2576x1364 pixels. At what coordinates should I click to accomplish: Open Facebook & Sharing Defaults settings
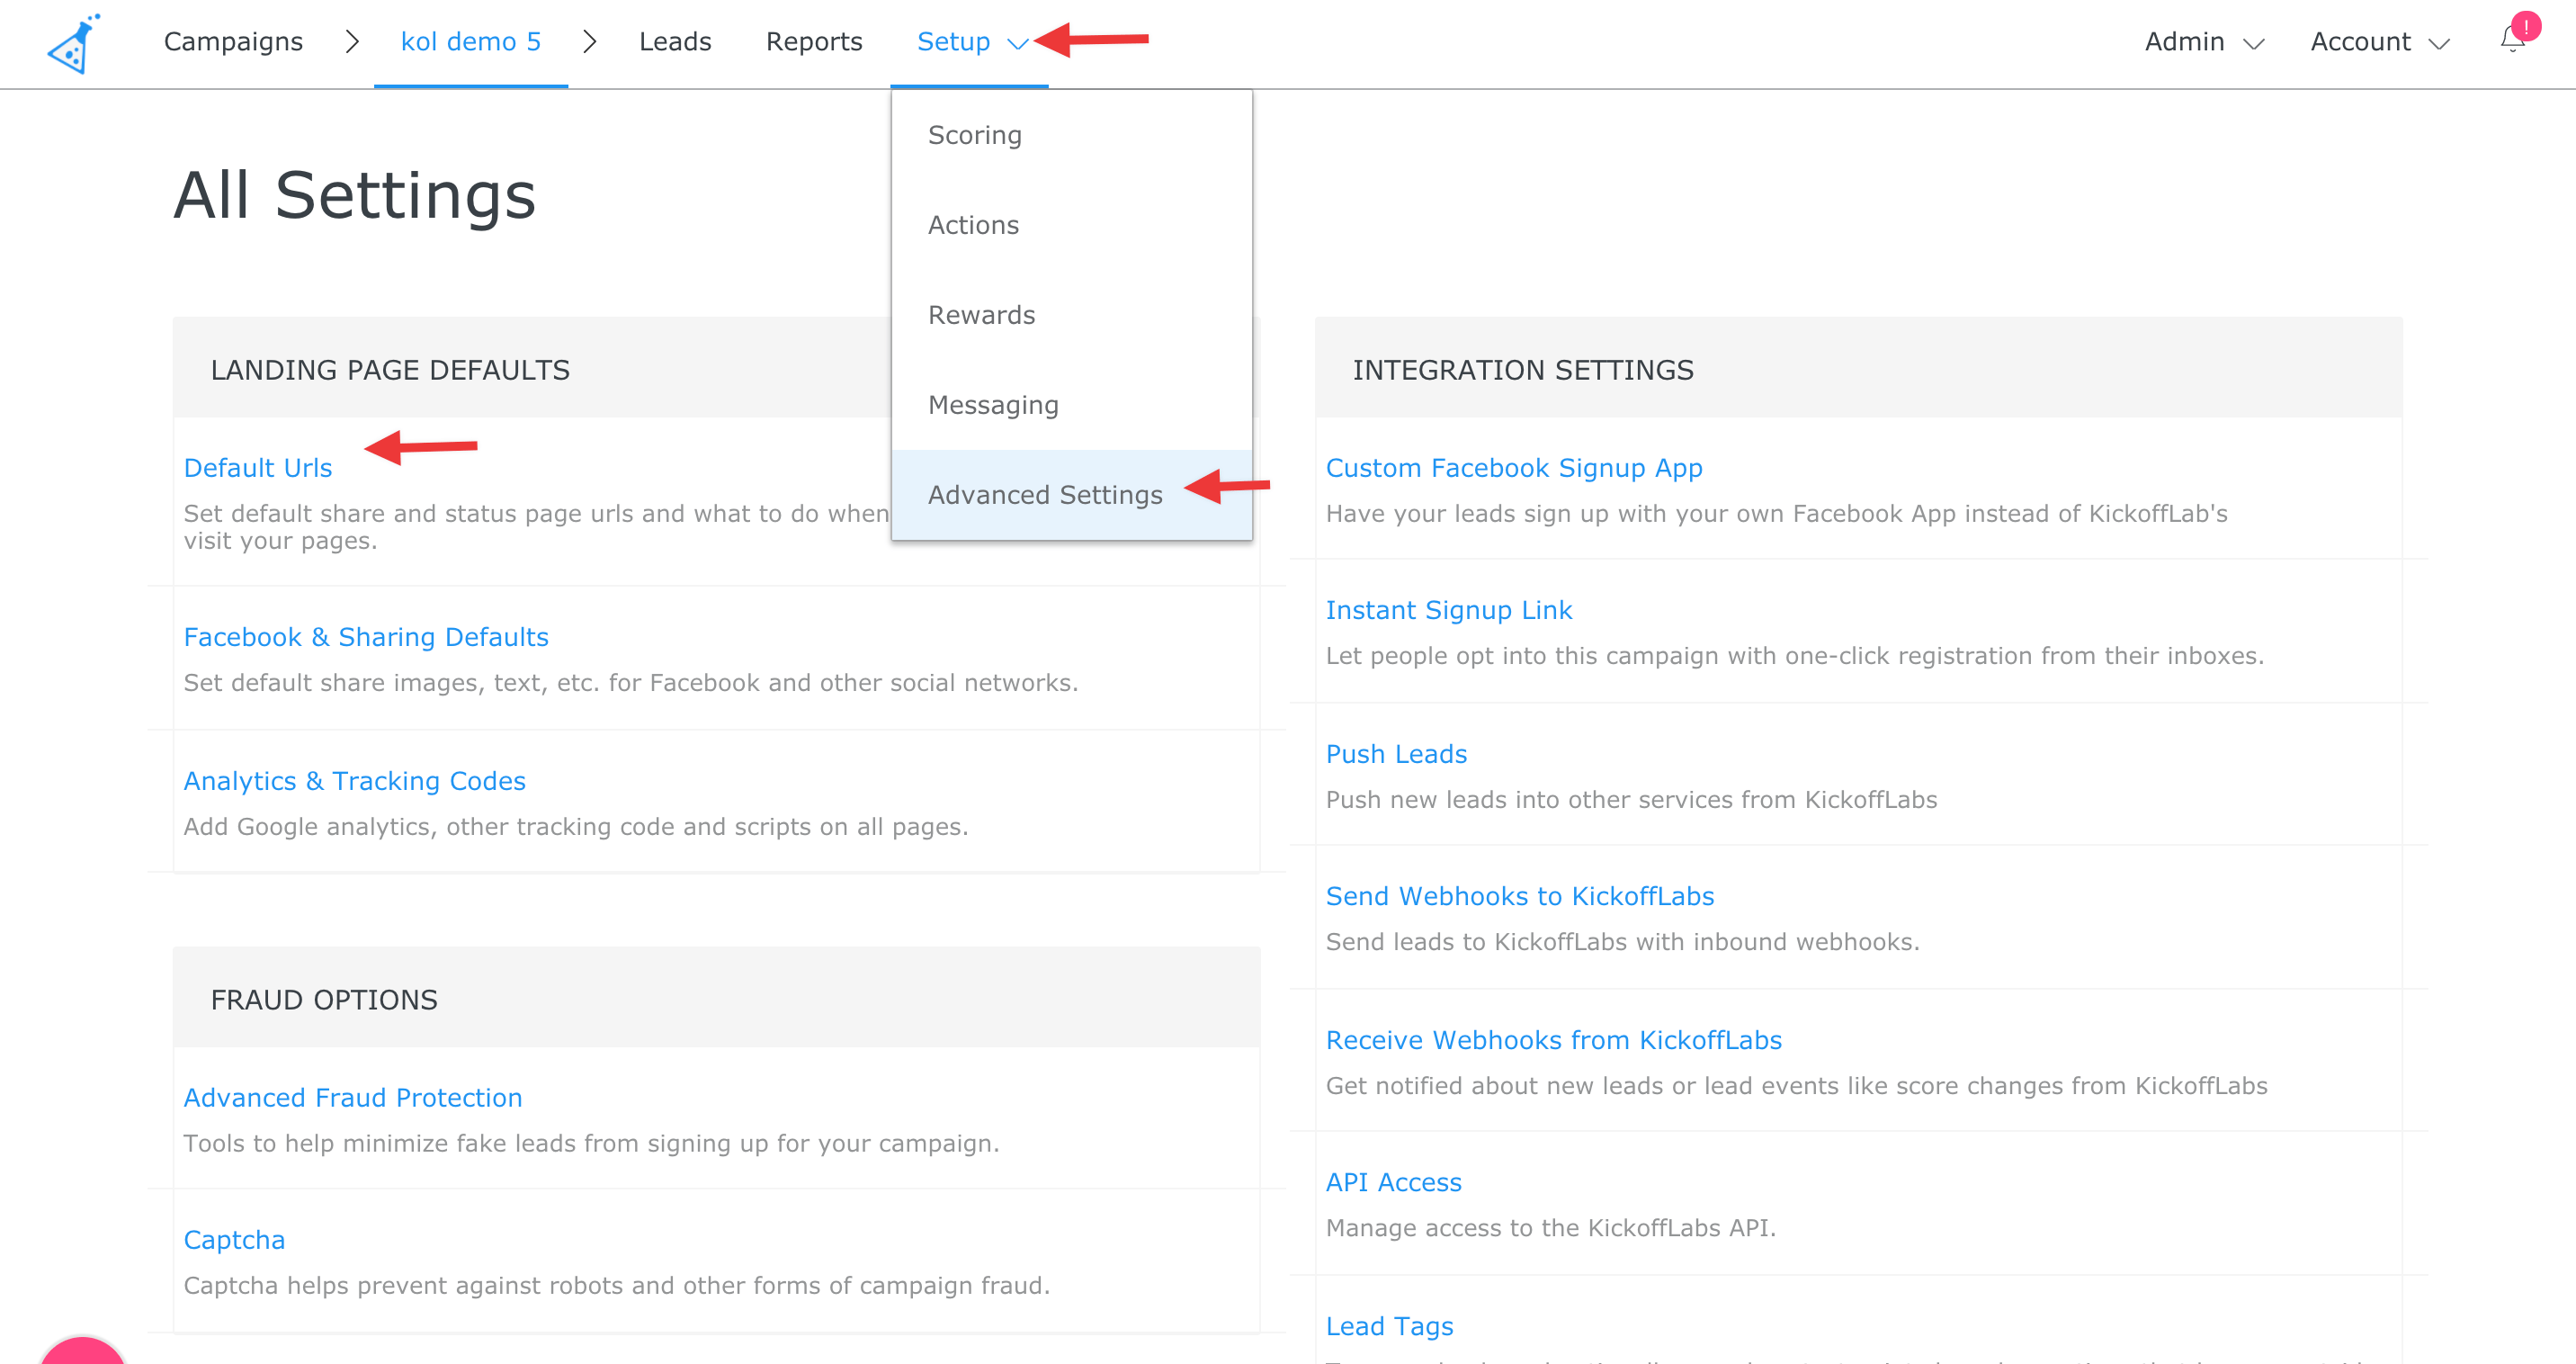(x=366, y=637)
